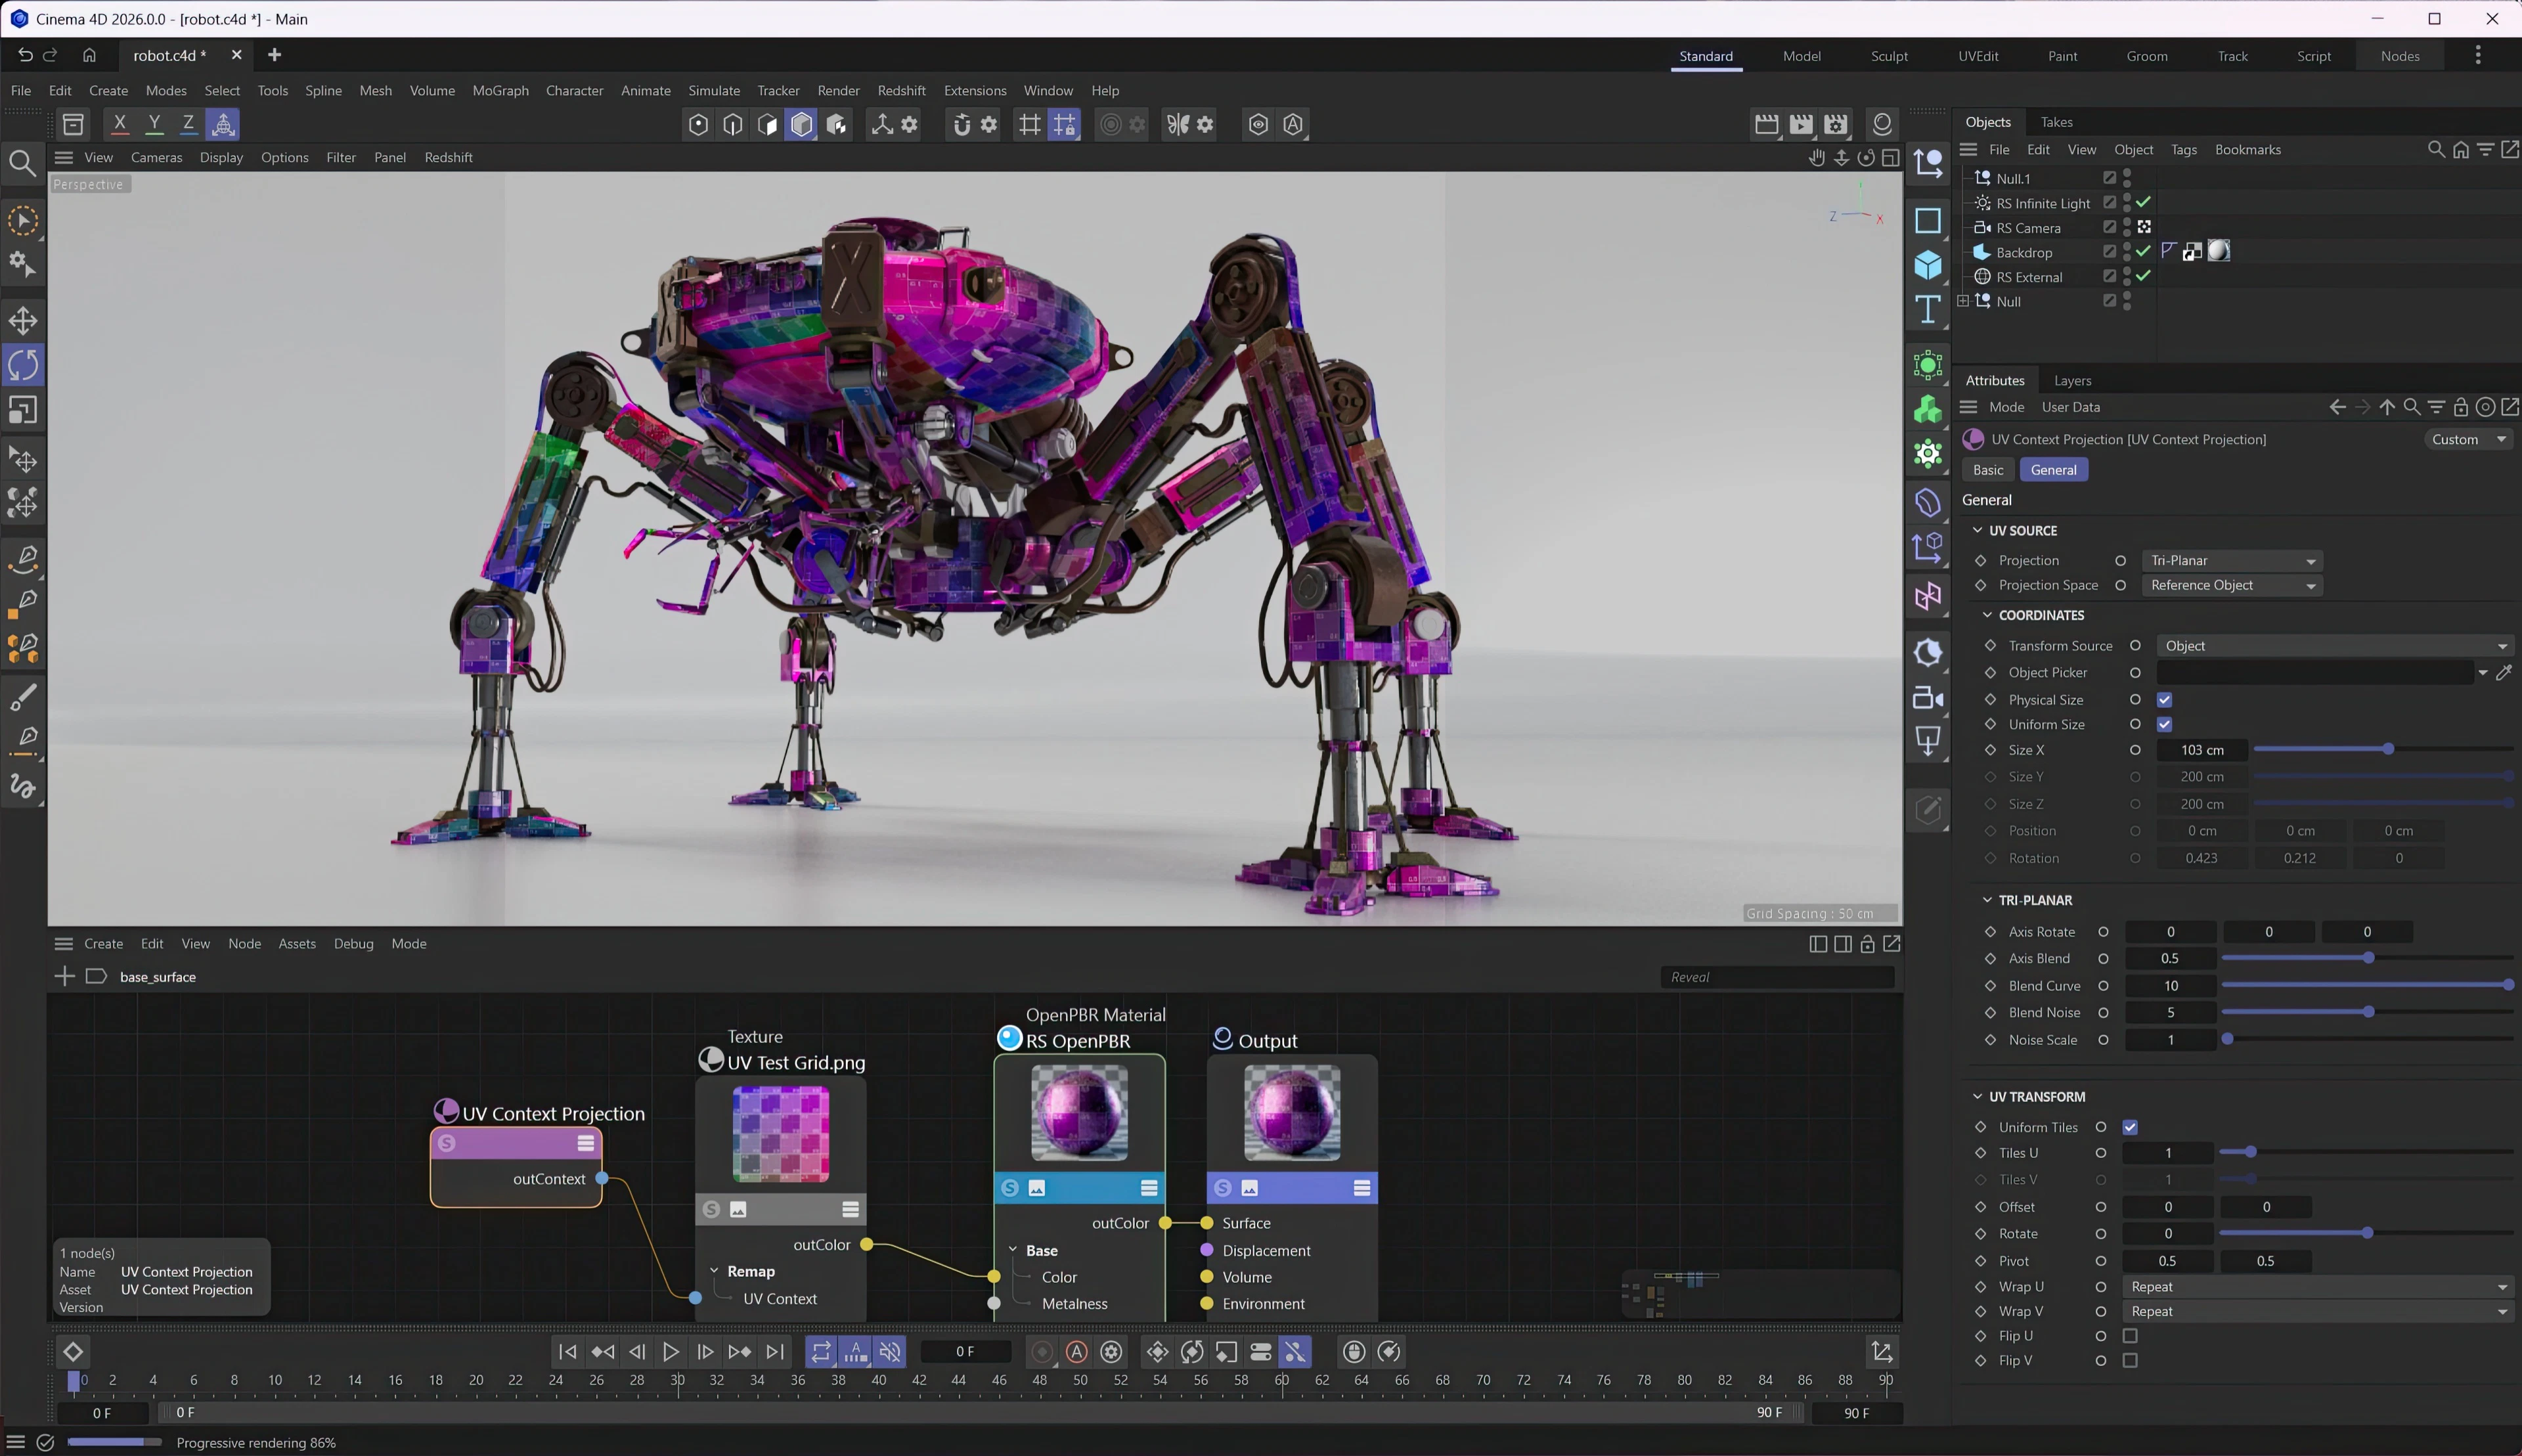Toggle the Physical Size checkbox
The image size is (2522, 1456).
tap(2164, 700)
